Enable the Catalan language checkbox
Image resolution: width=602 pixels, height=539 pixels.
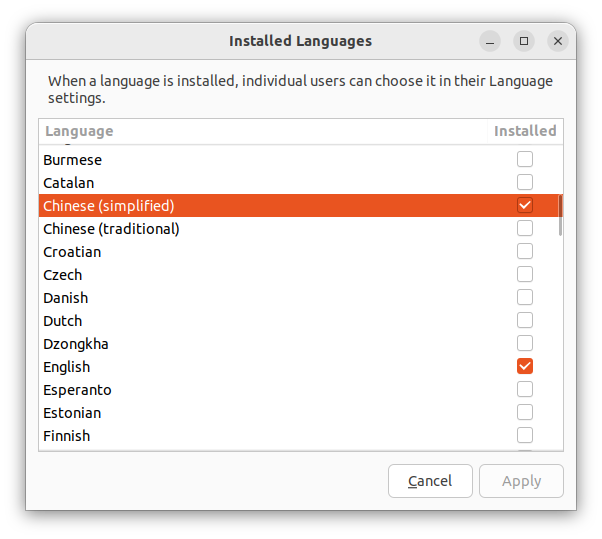point(525,182)
